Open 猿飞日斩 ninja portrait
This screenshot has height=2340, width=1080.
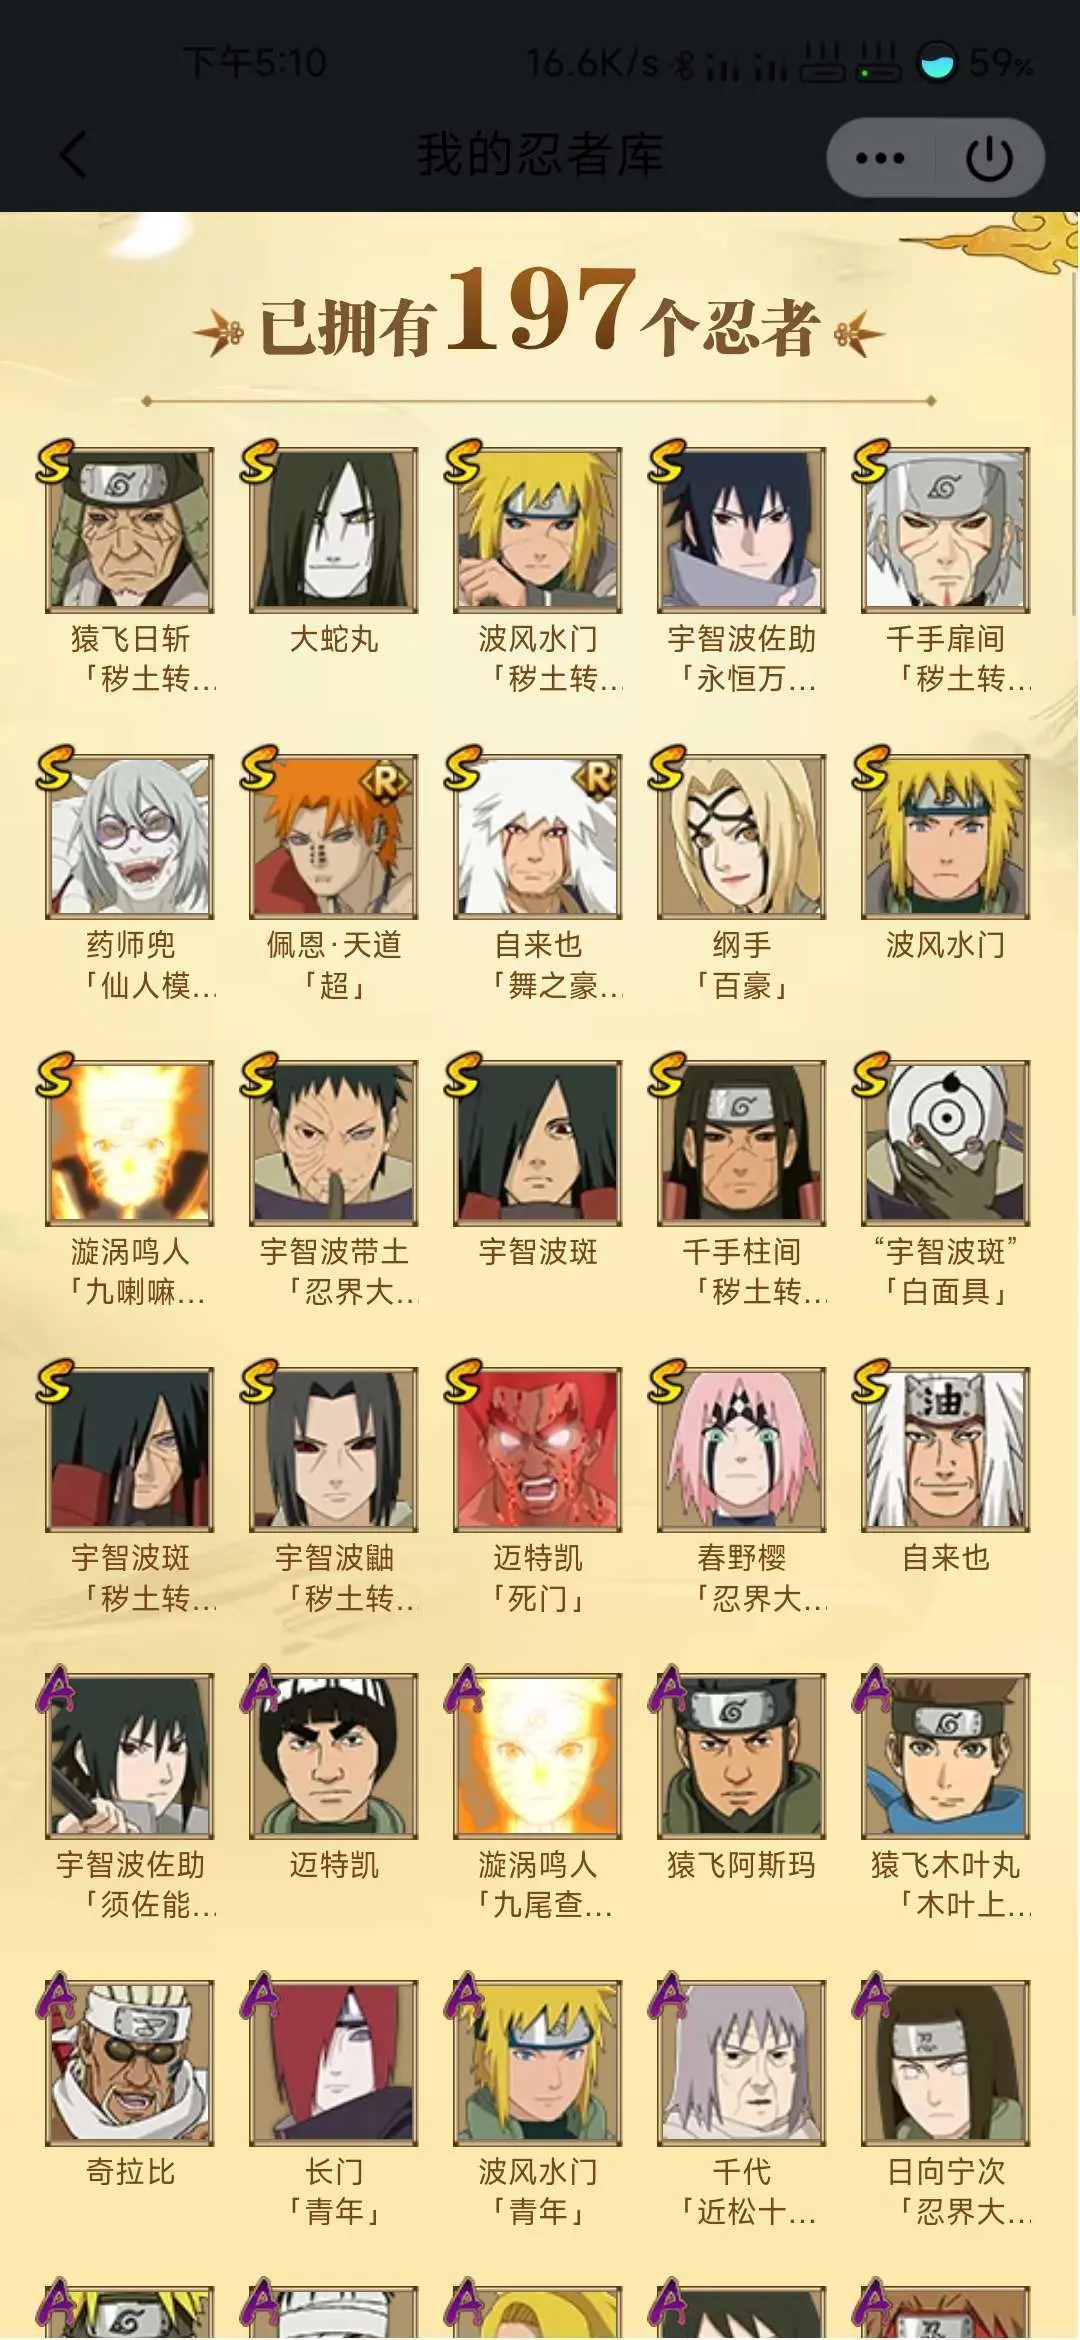[x=130, y=530]
